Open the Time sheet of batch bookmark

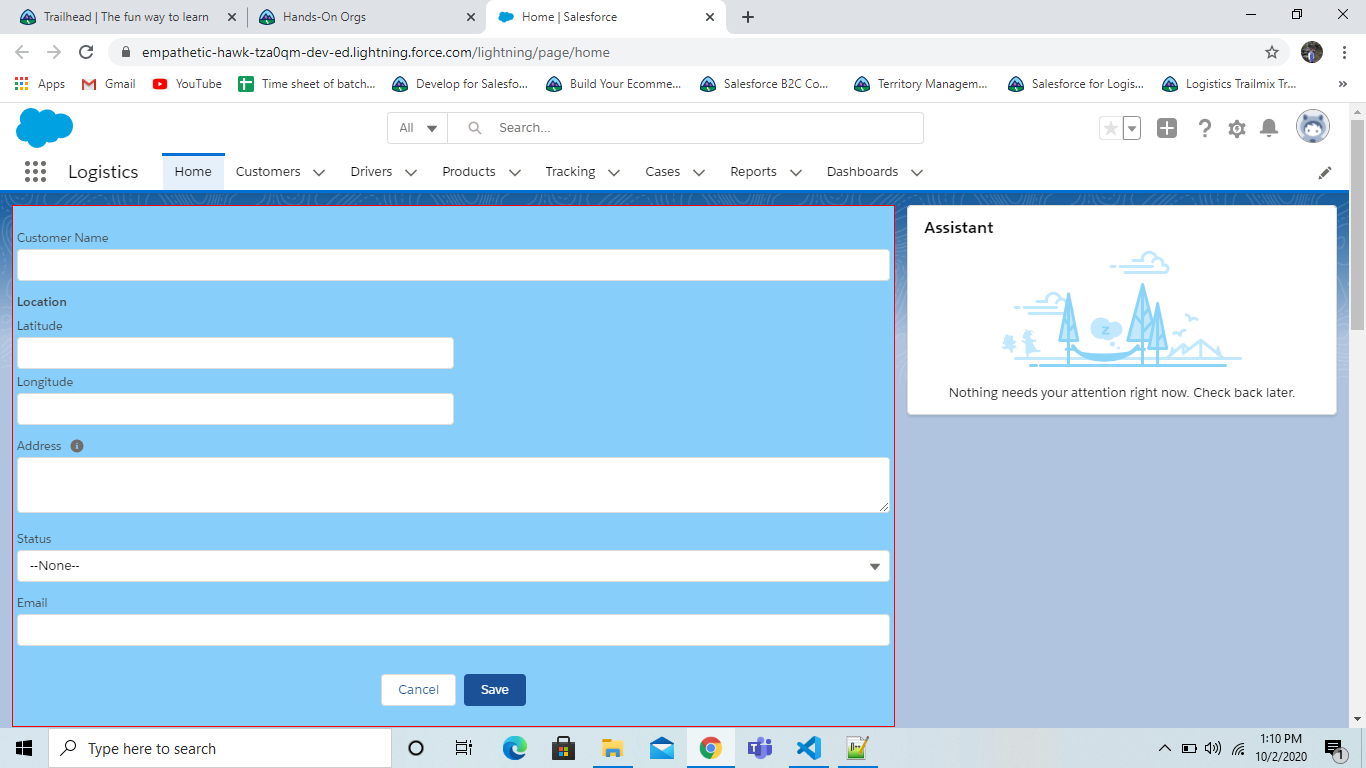tap(307, 84)
